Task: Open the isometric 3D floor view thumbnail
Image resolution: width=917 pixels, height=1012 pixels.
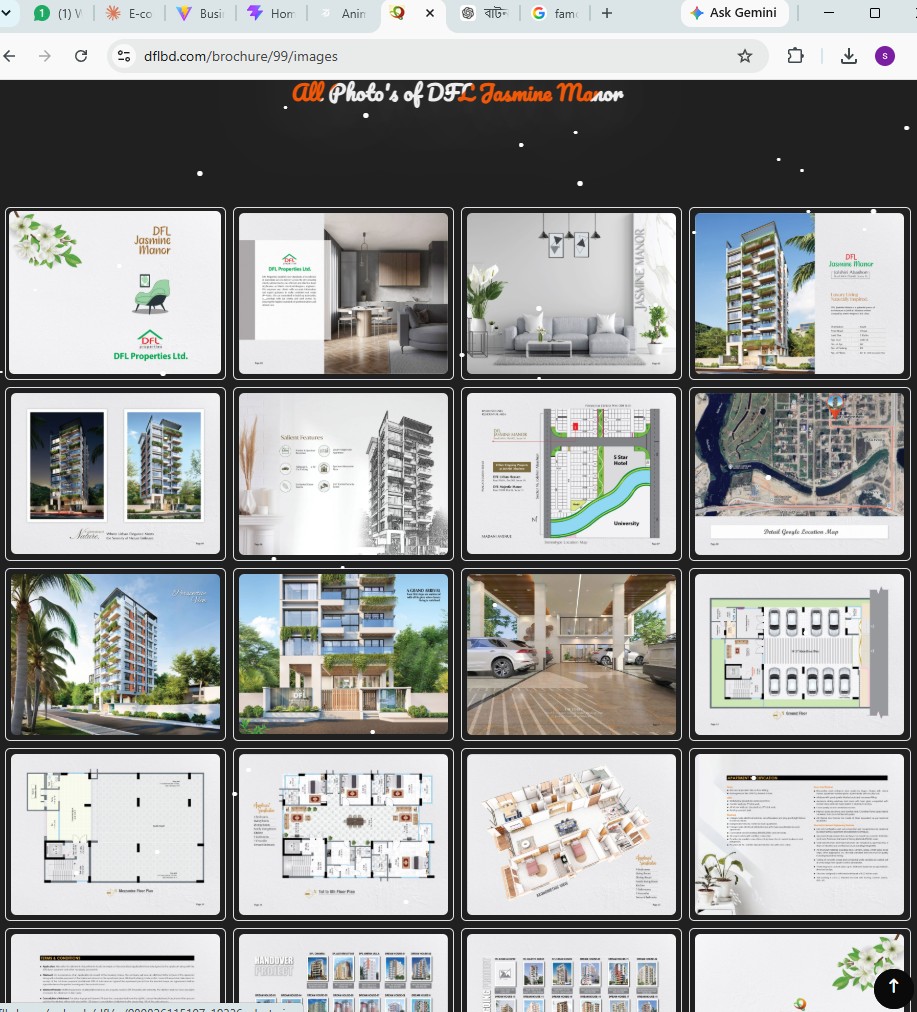Action: tap(571, 835)
